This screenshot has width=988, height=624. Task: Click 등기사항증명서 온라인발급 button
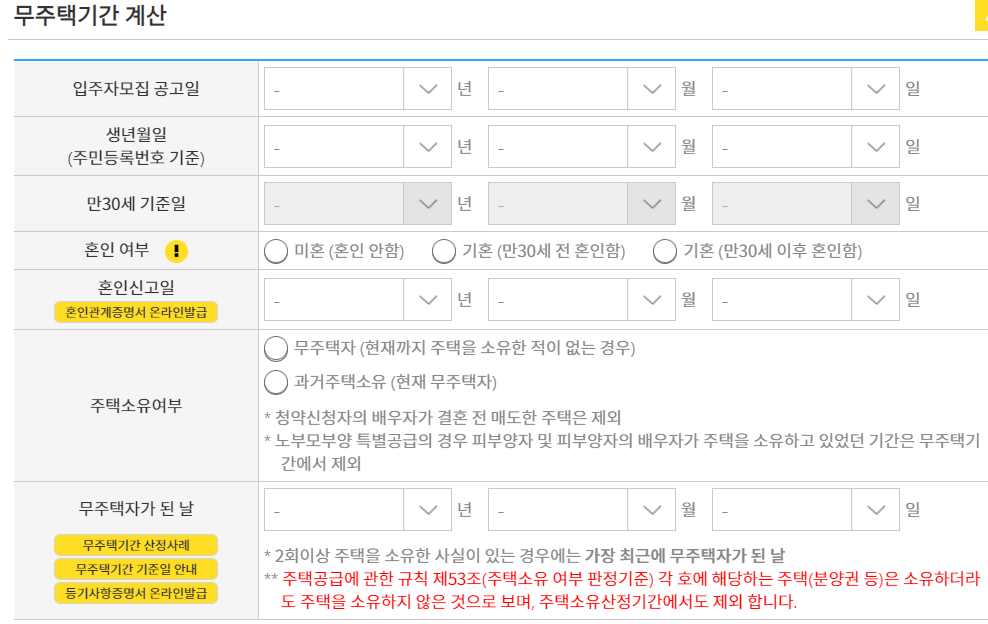pyautogui.click(x=136, y=593)
